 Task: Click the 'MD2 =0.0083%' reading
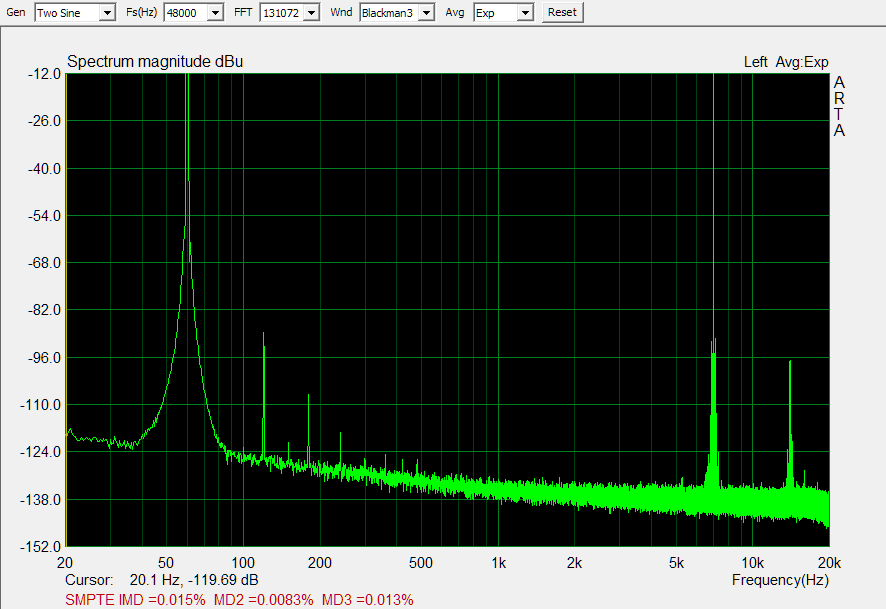tap(263, 599)
